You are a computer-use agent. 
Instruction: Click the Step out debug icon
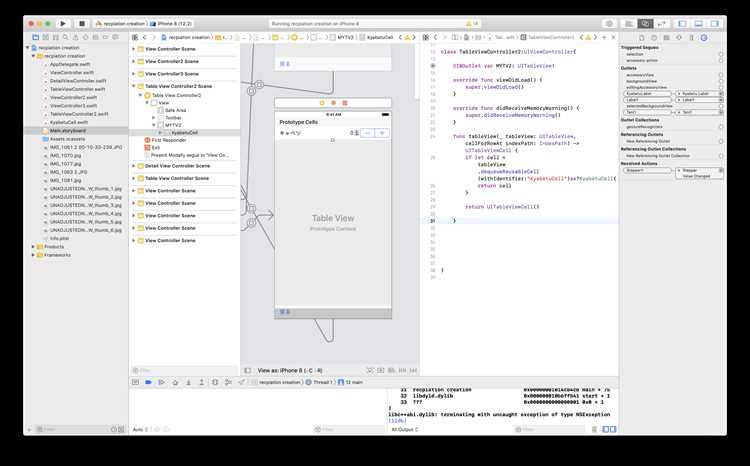tap(201, 382)
